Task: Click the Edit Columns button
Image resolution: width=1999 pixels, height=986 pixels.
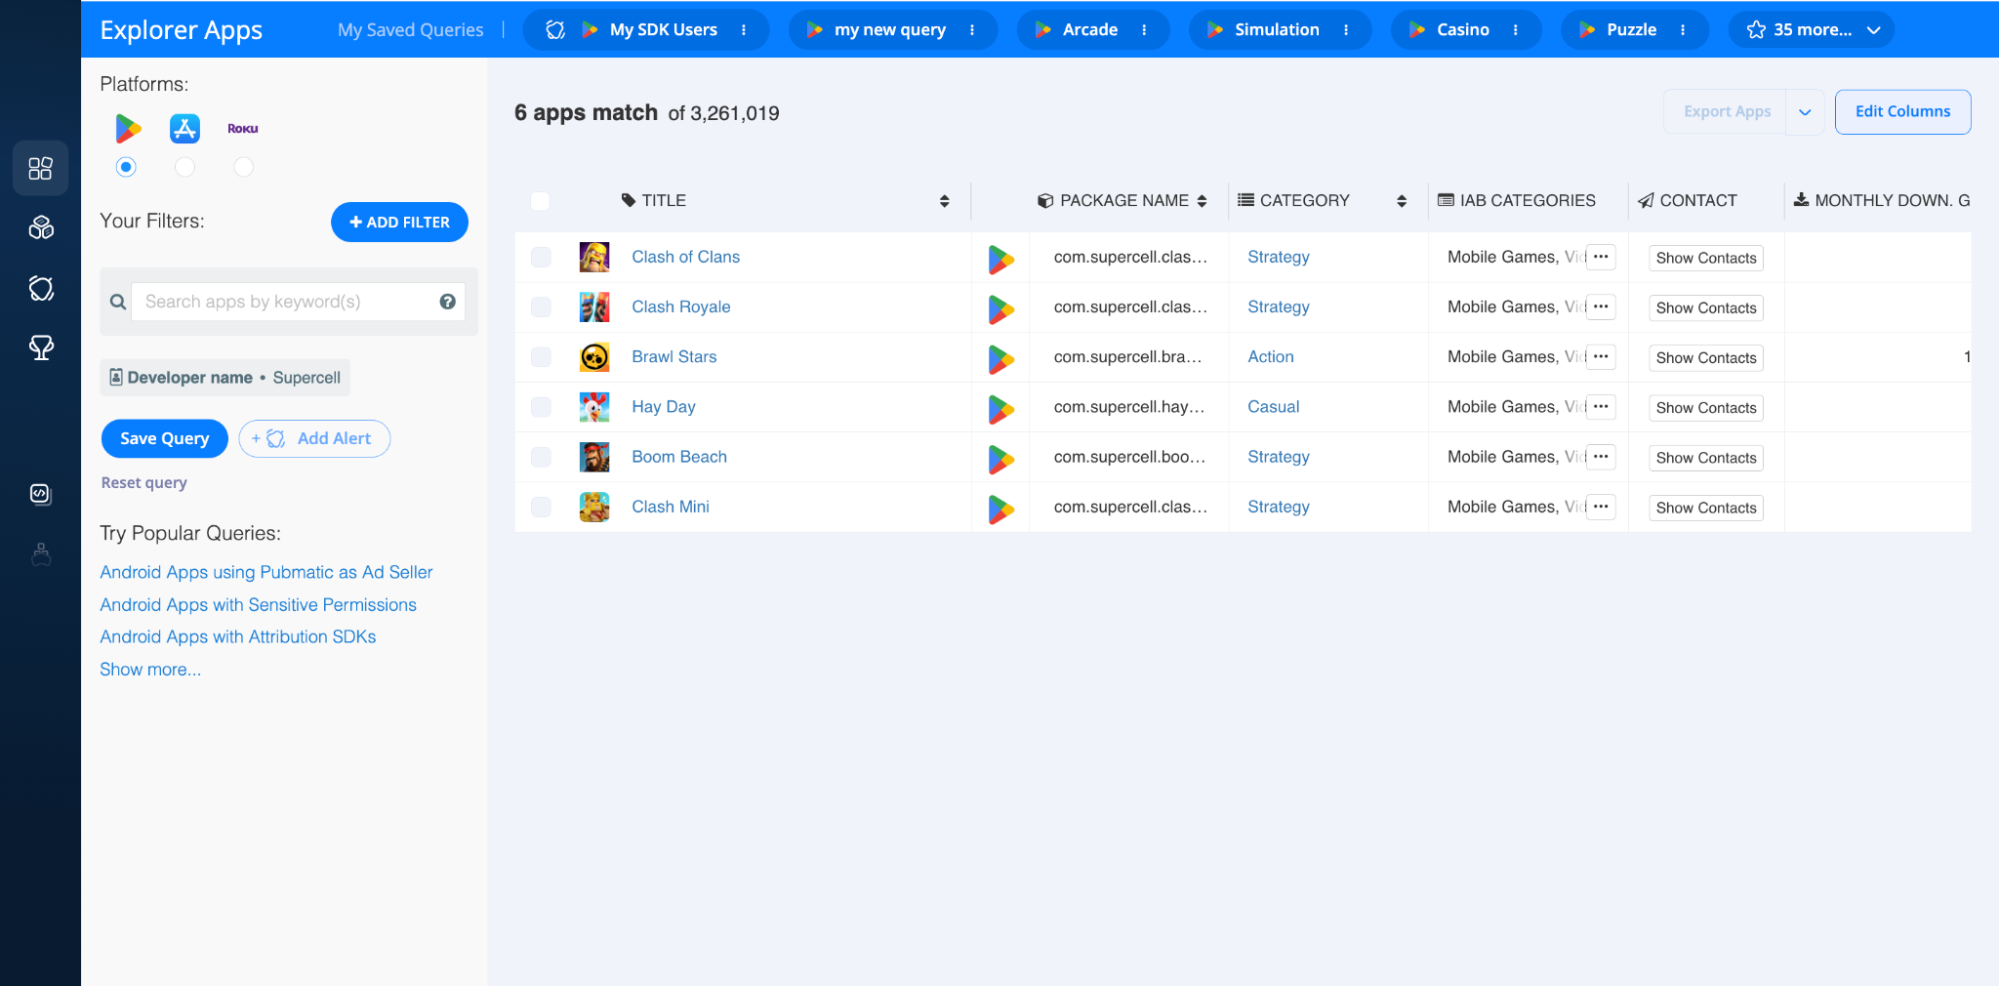Action: [x=1902, y=112]
